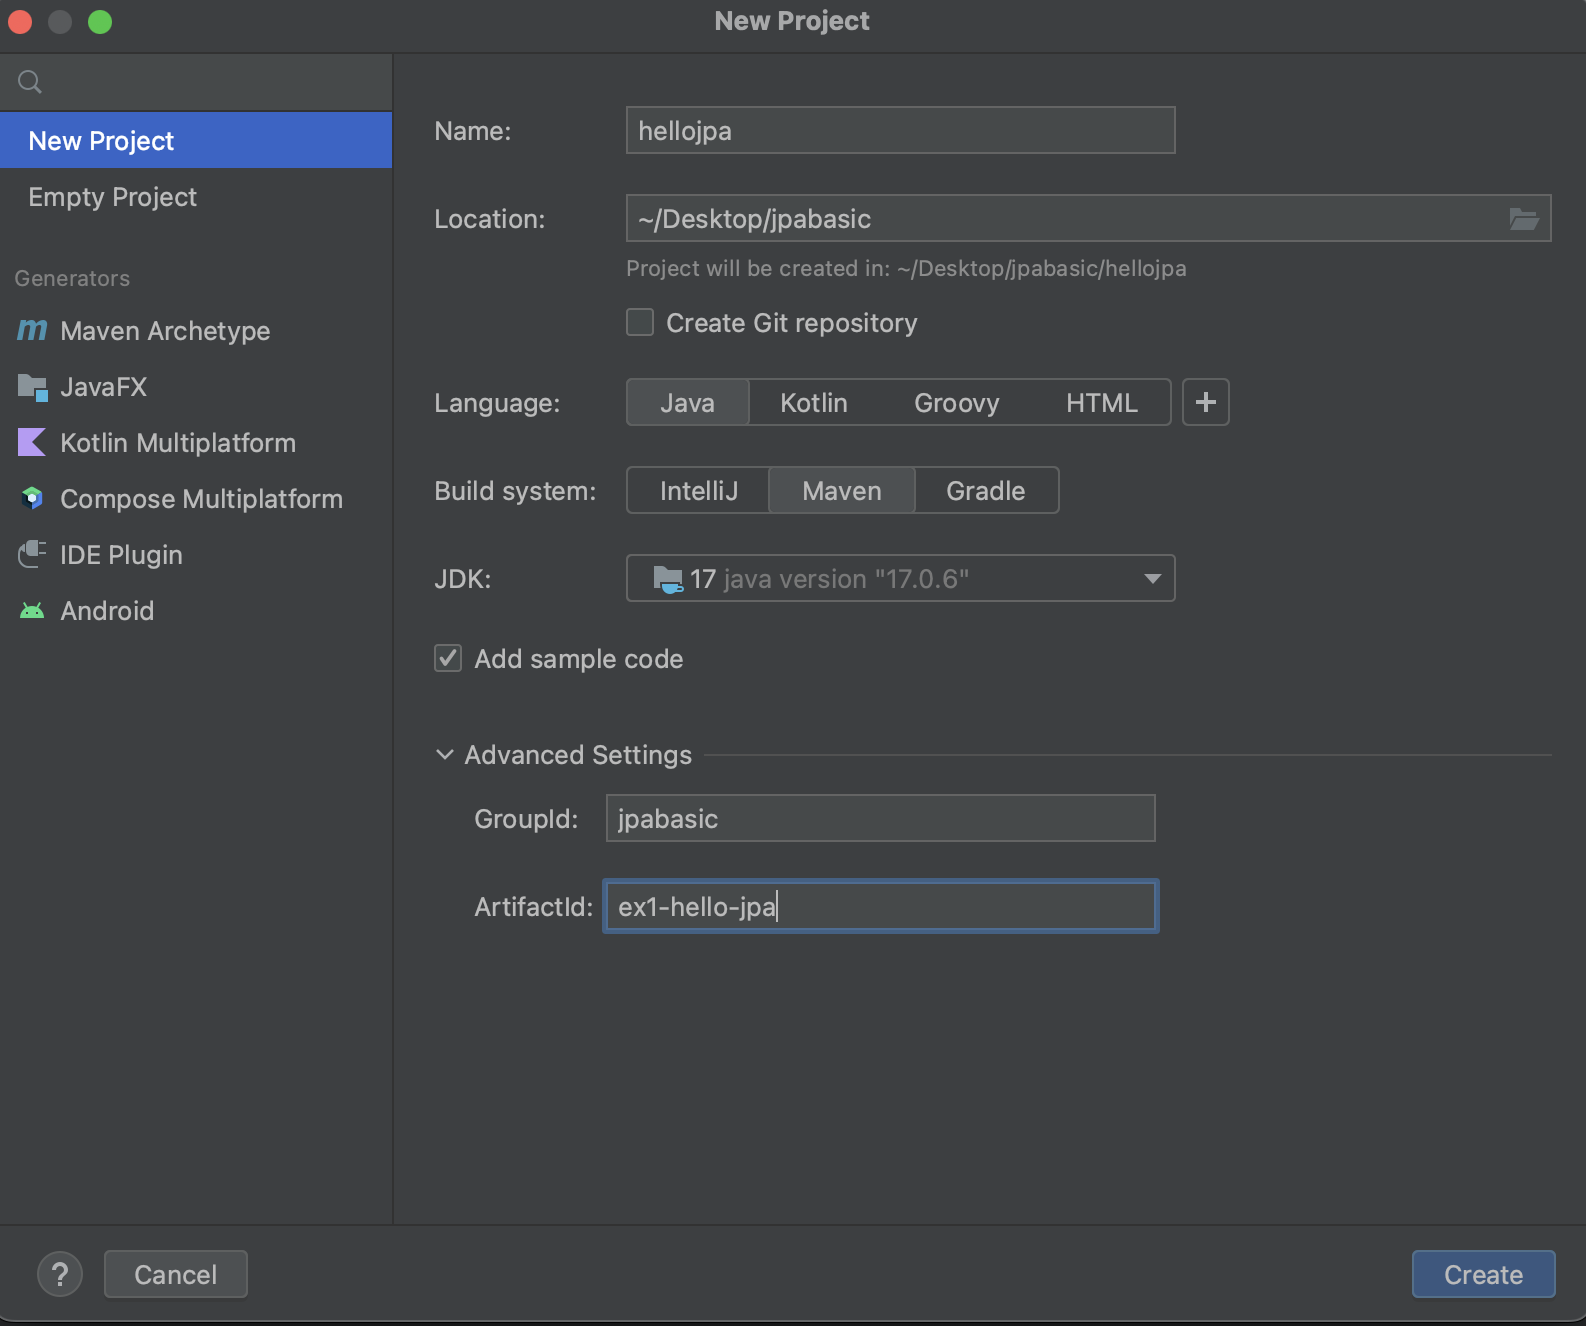Click the Name field containing hellojpa
Screen dimensions: 1586x1326
click(x=900, y=130)
